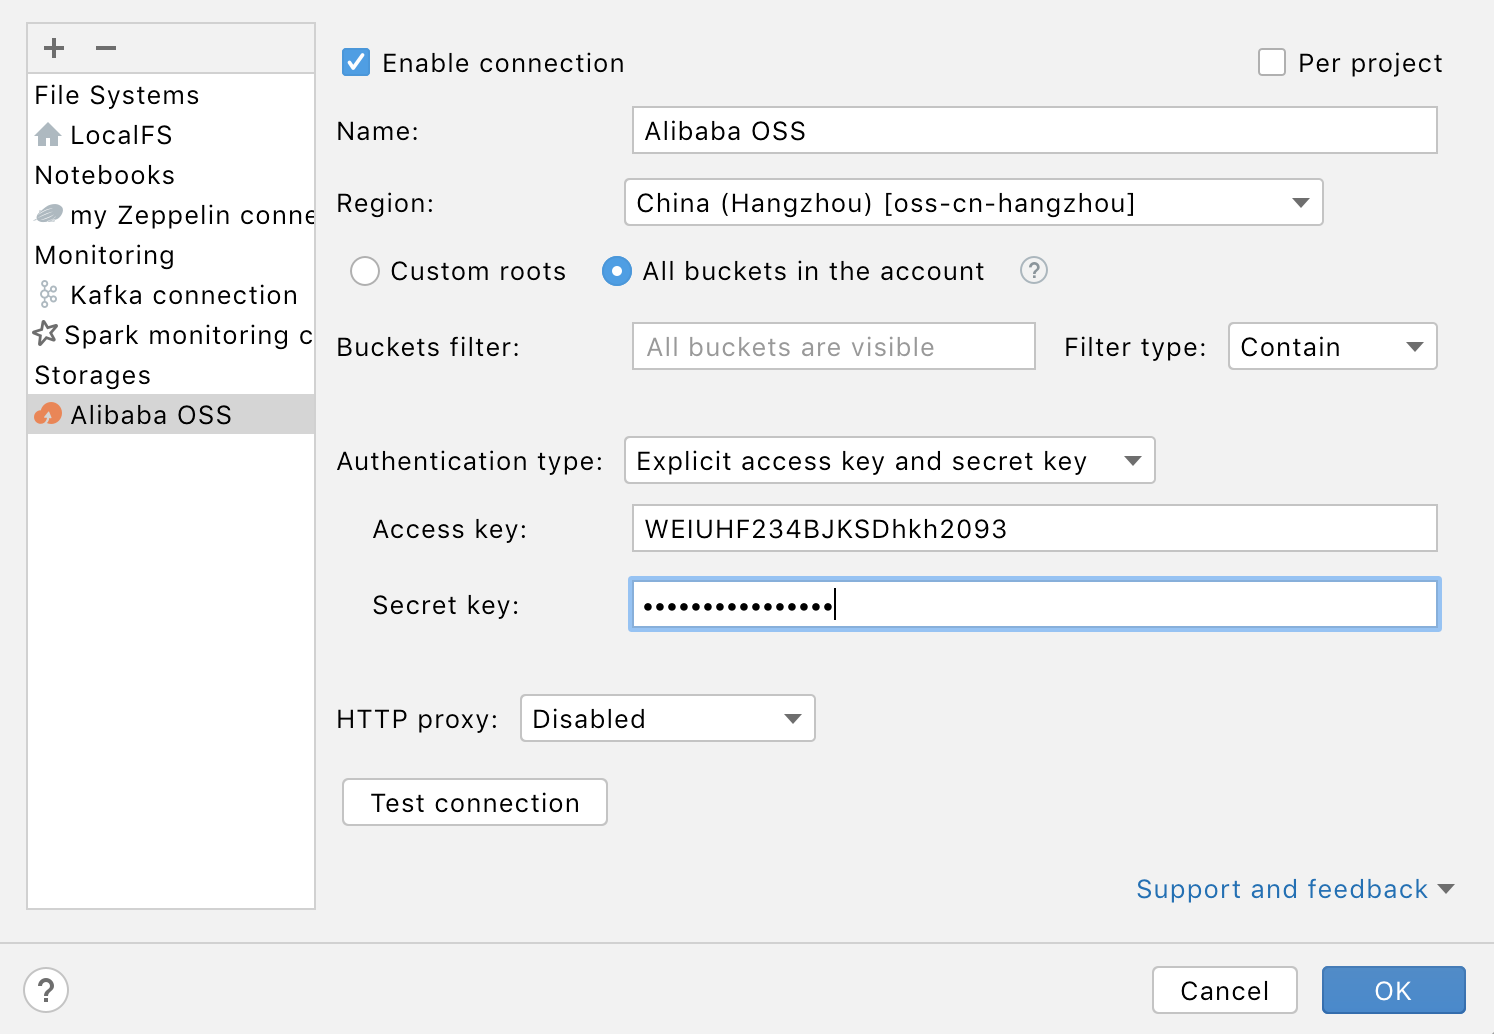Open the Filter type Contain dropdown
Image resolution: width=1494 pixels, height=1034 pixels.
pyautogui.click(x=1332, y=346)
